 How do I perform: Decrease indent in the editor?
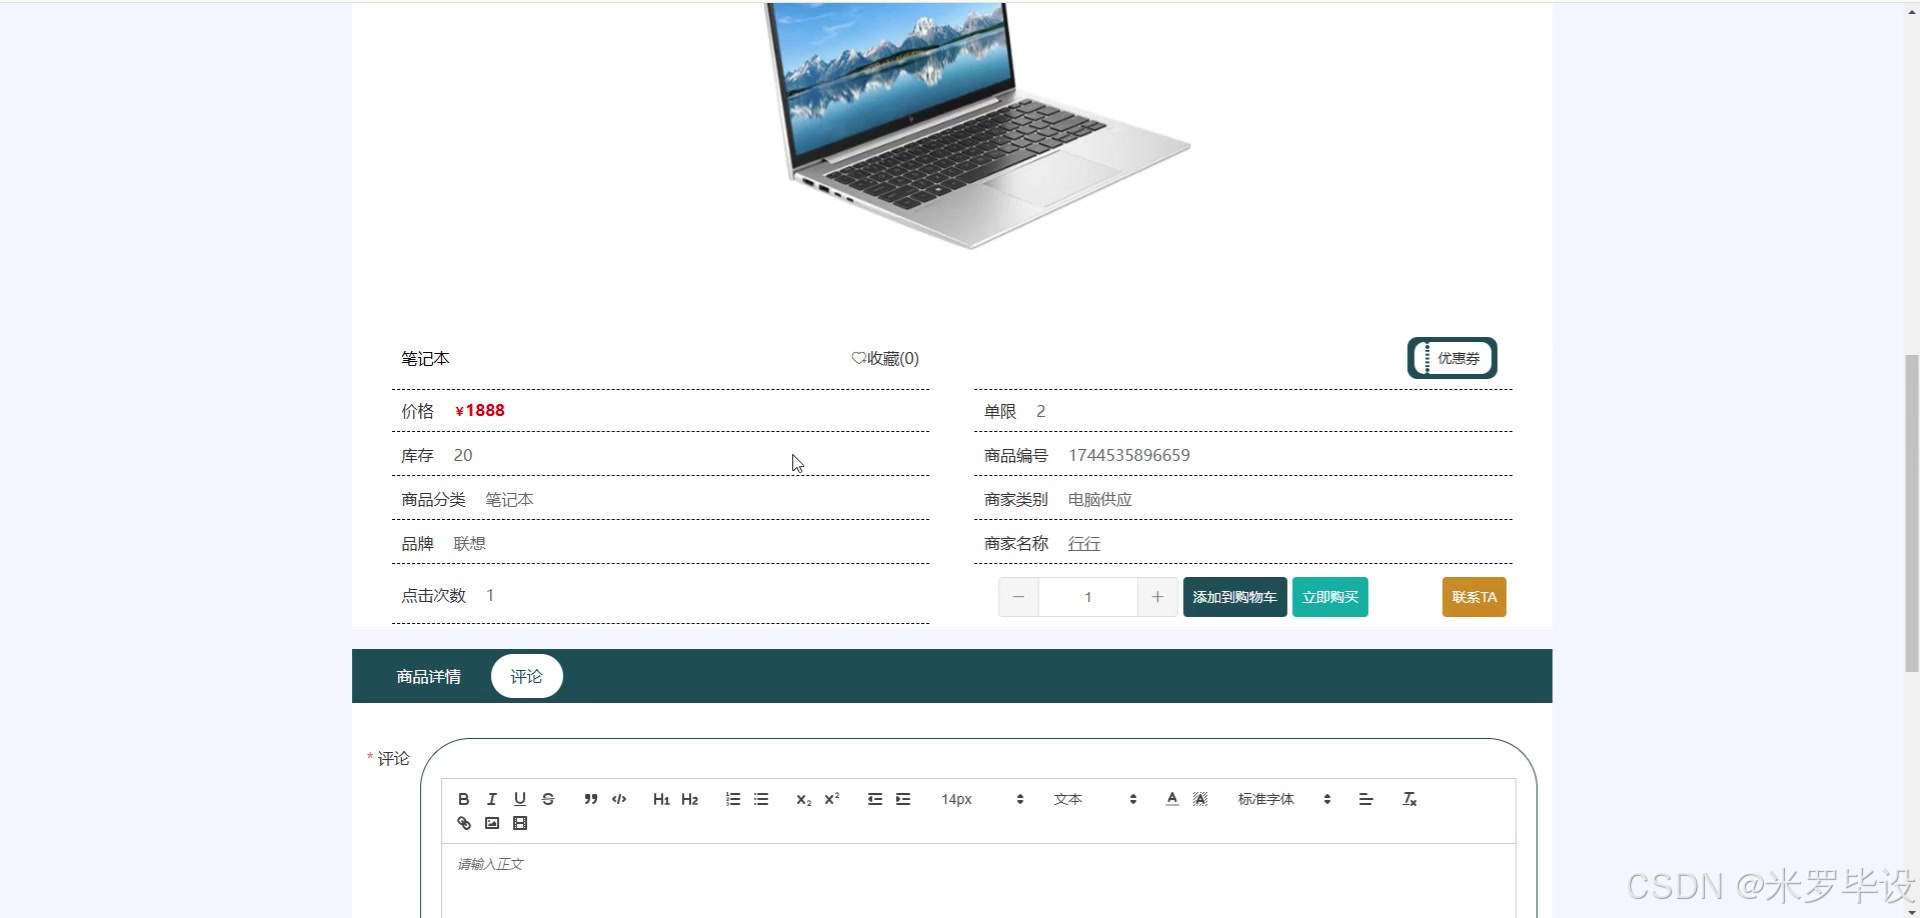(875, 799)
